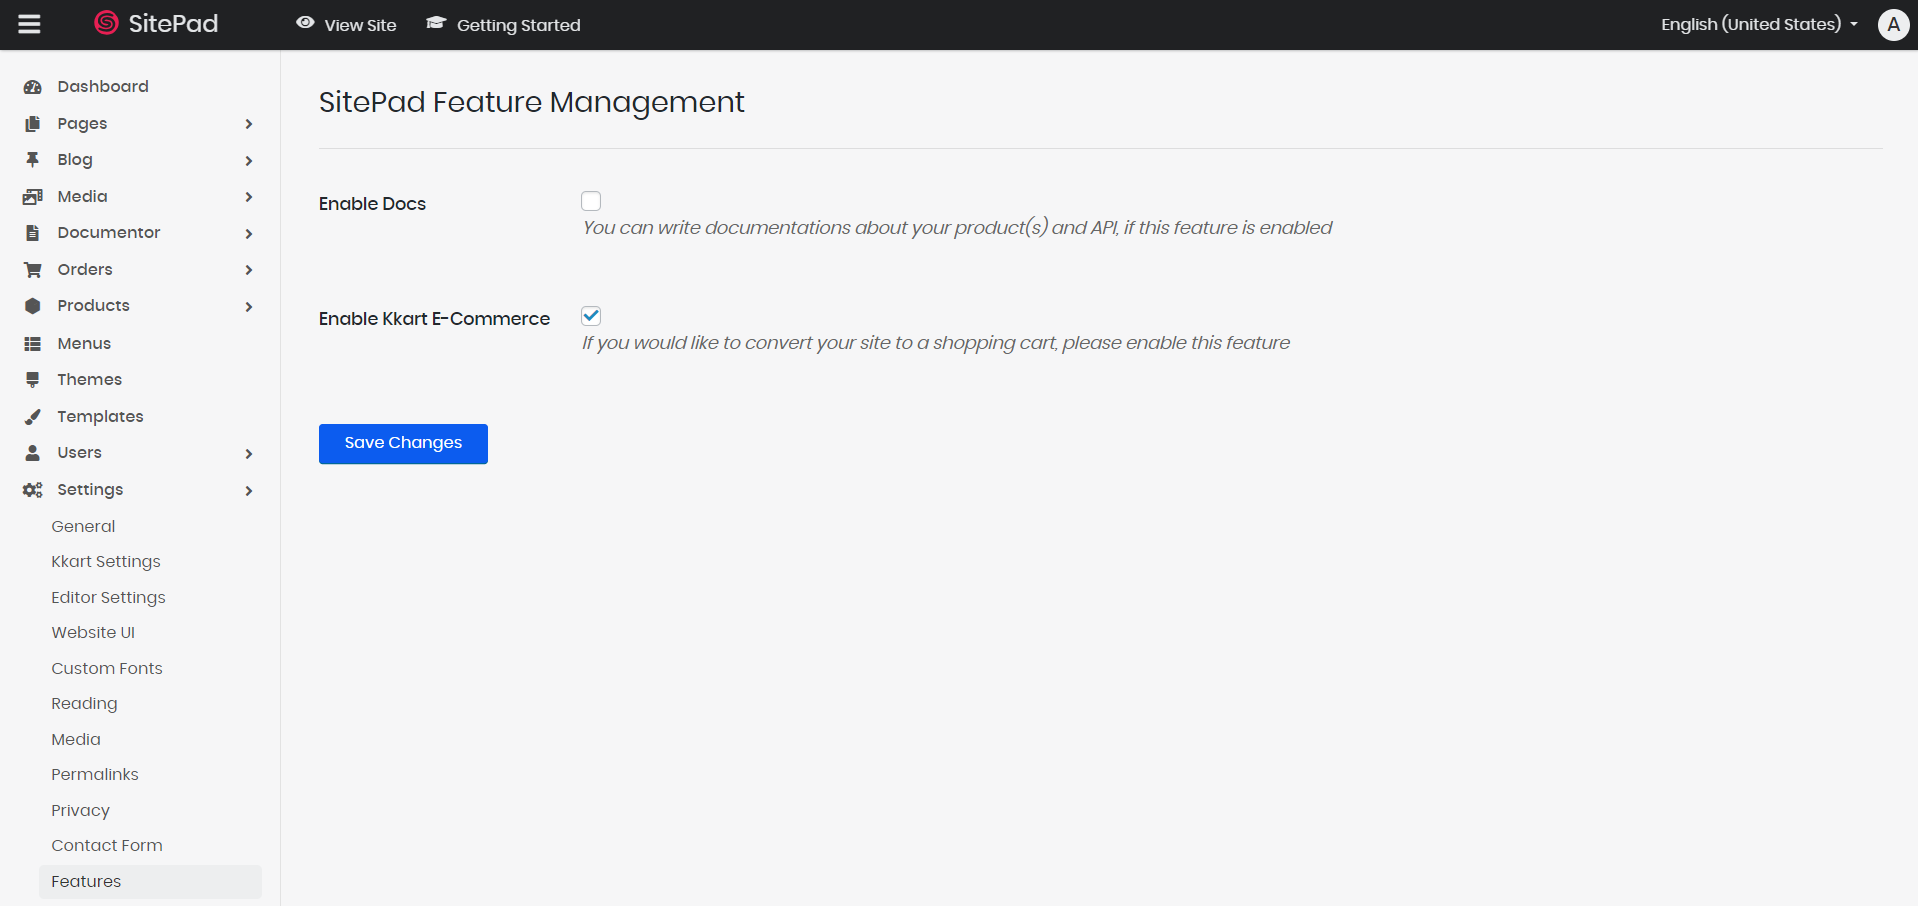
Task: Click the graduation cap Getting Started icon
Action: (436, 23)
